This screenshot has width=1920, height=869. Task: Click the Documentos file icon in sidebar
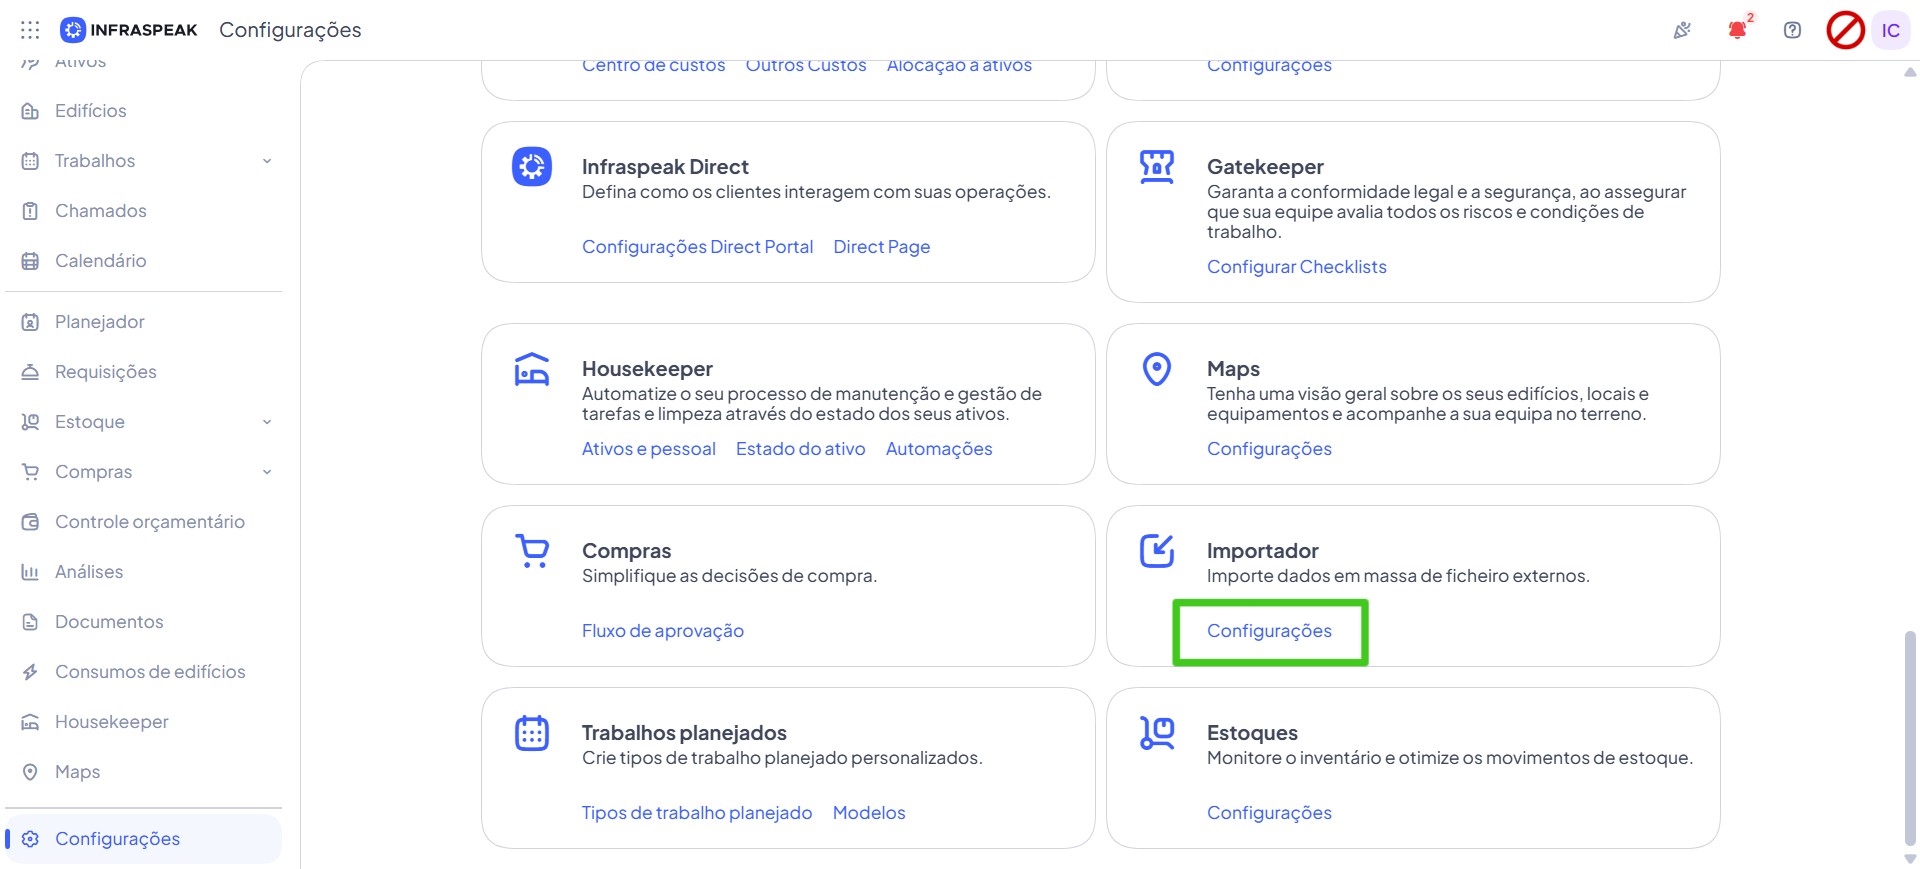(x=30, y=622)
